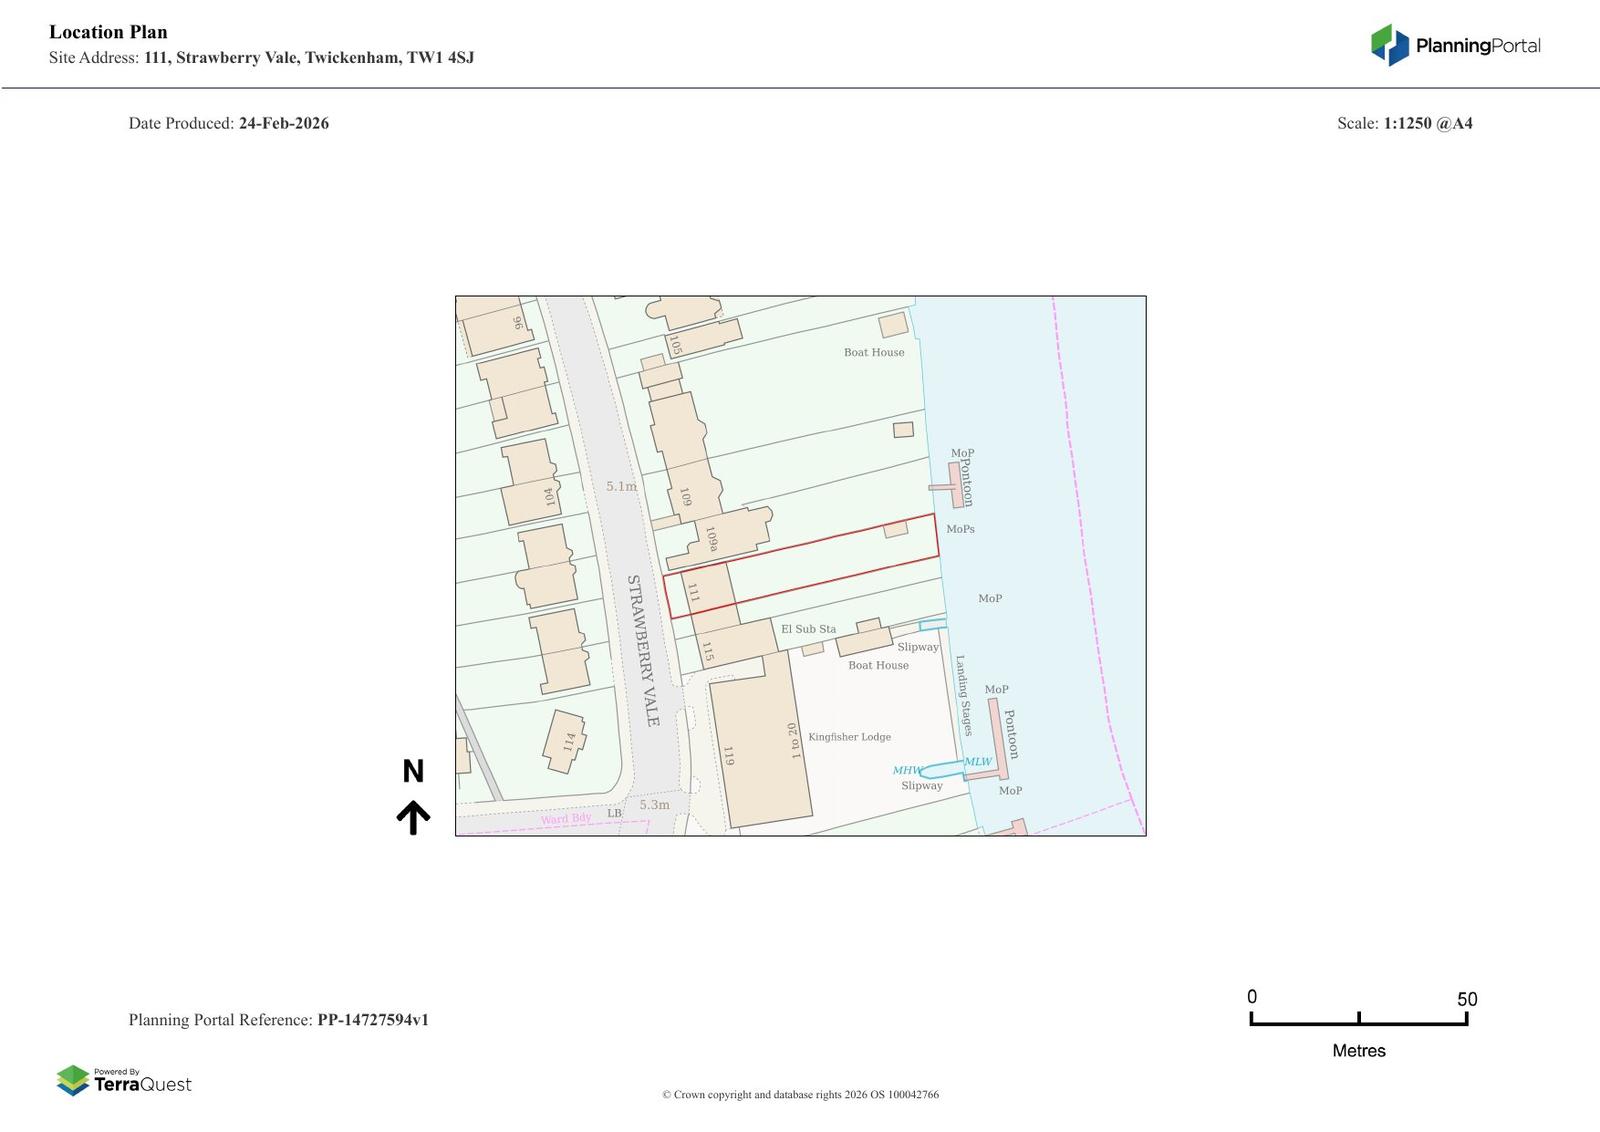The image size is (1600, 1132).
Task: Click the Crown copyright notice
Action: click(800, 1094)
